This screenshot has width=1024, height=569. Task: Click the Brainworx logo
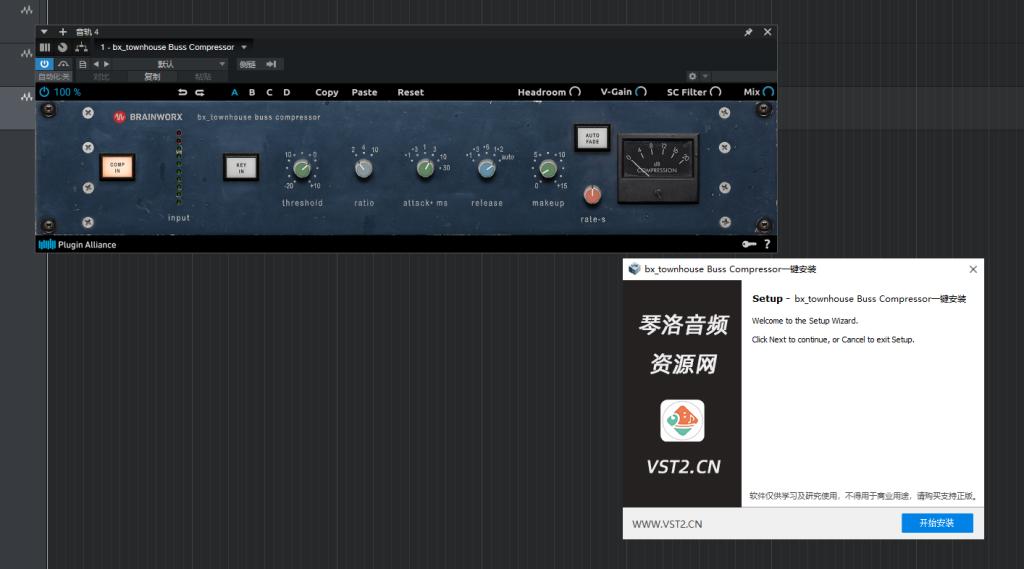click(148, 117)
